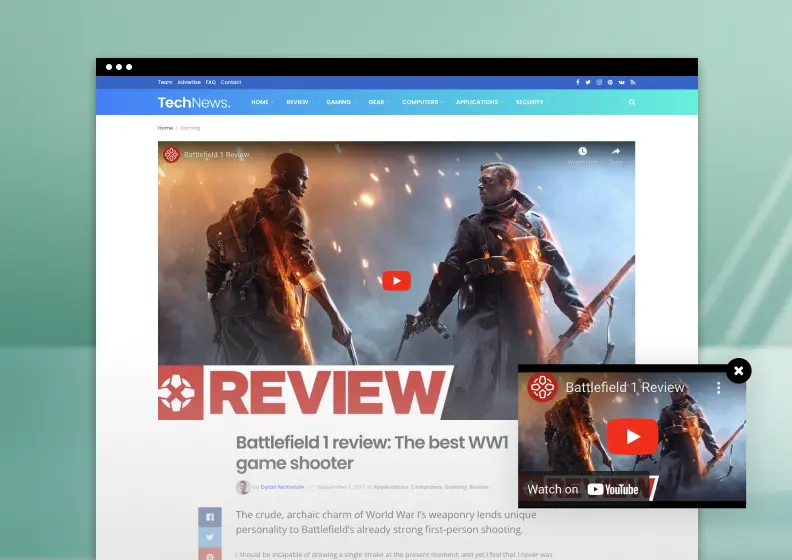
Task: Open the author Dylan McKenzie link
Action: point(282,487)
